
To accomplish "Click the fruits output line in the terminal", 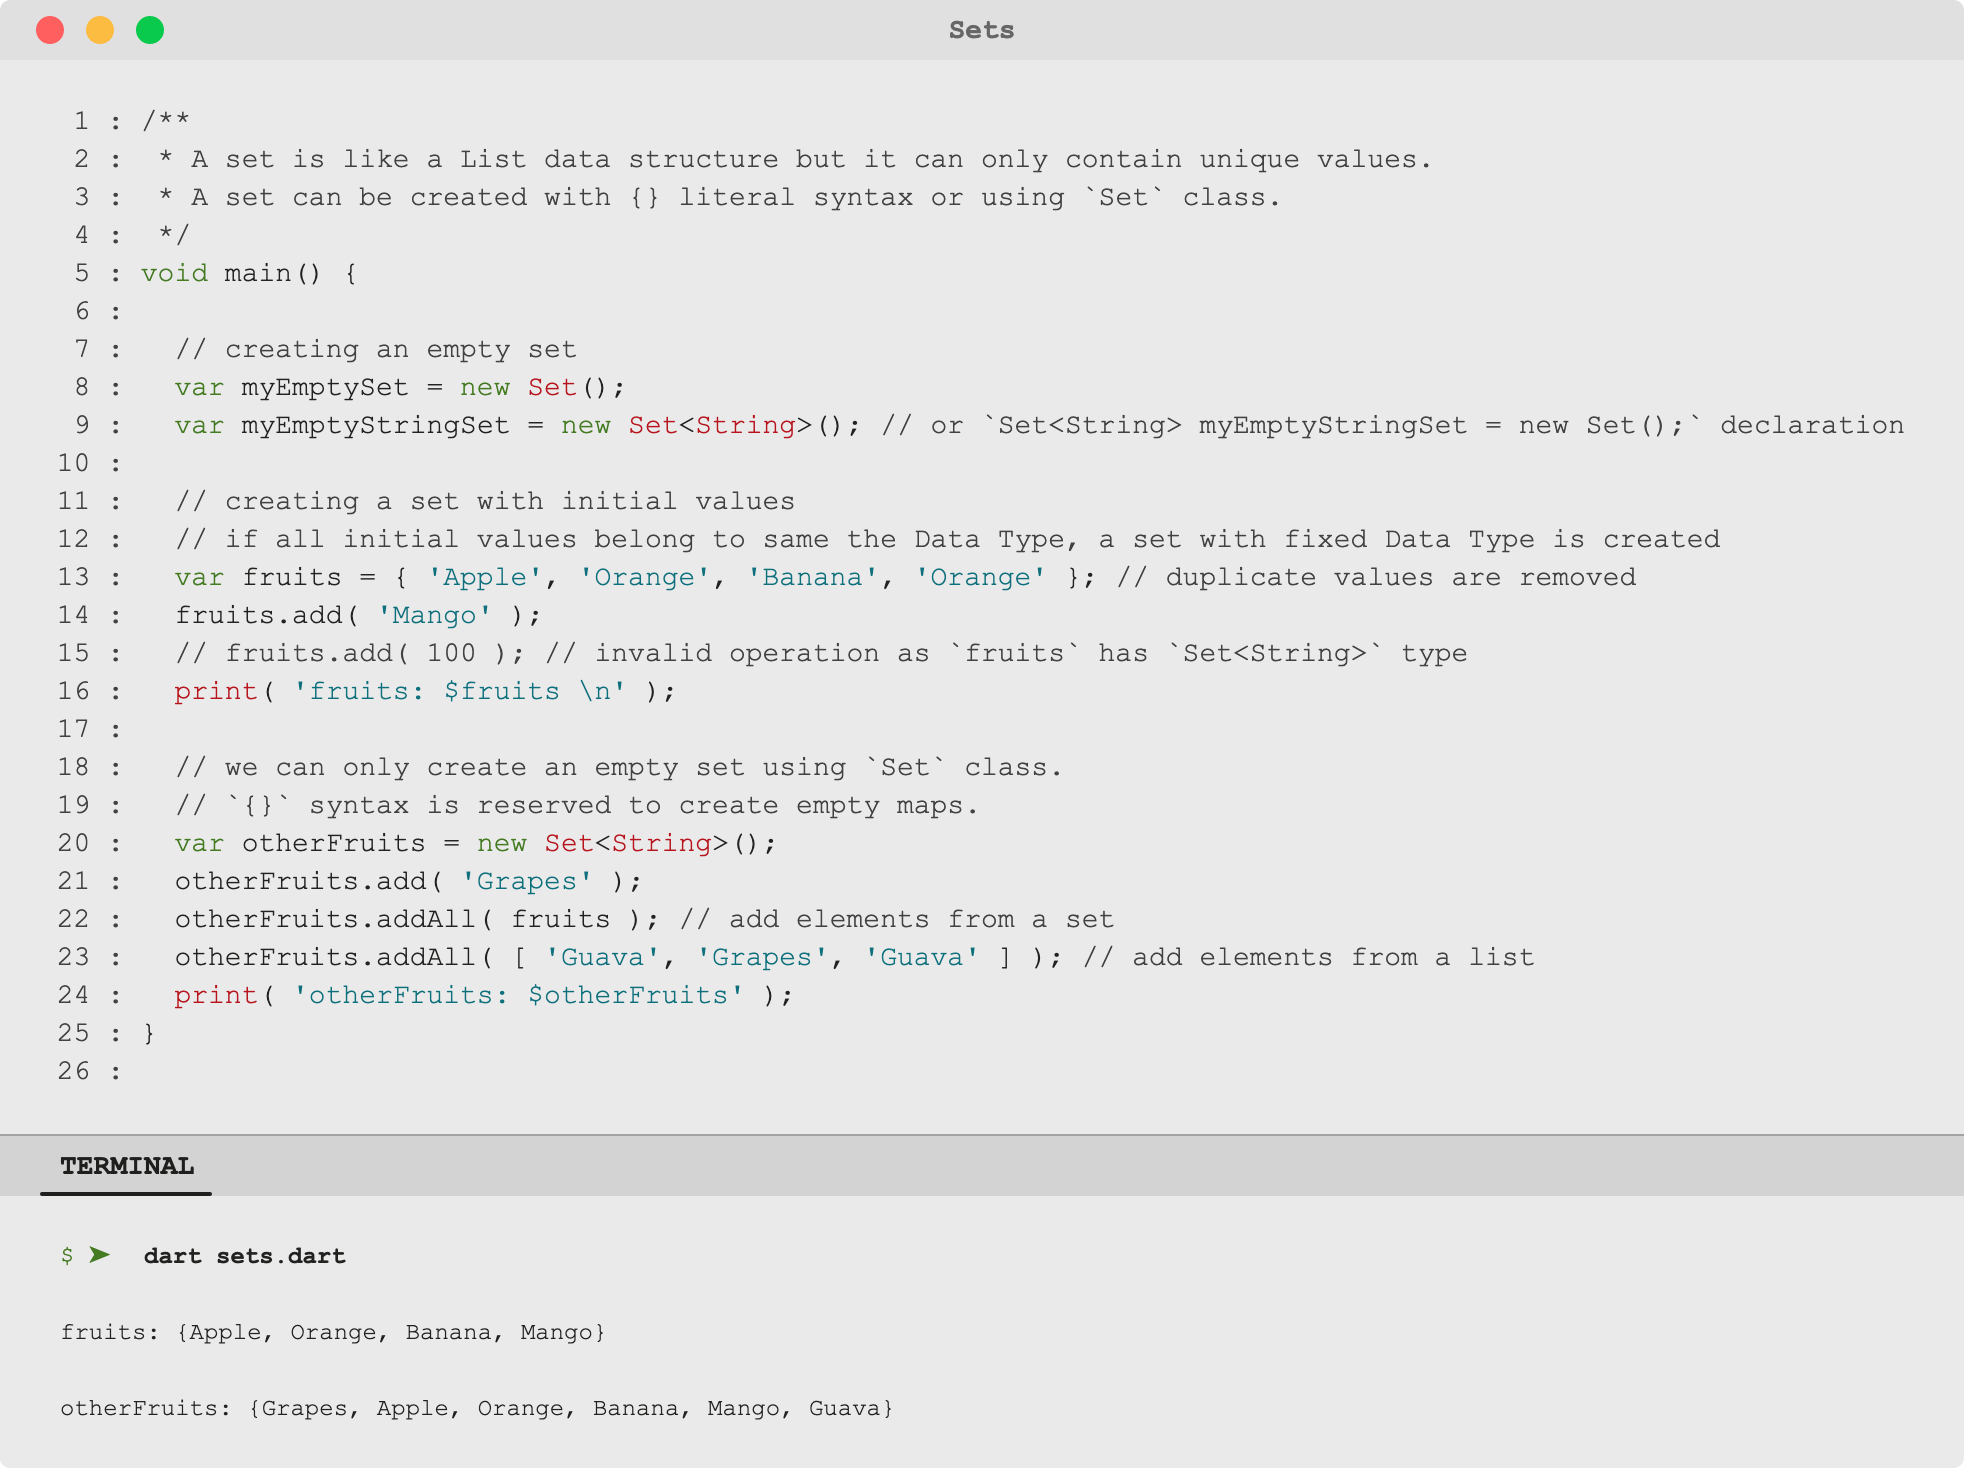I will point(332,1332).
